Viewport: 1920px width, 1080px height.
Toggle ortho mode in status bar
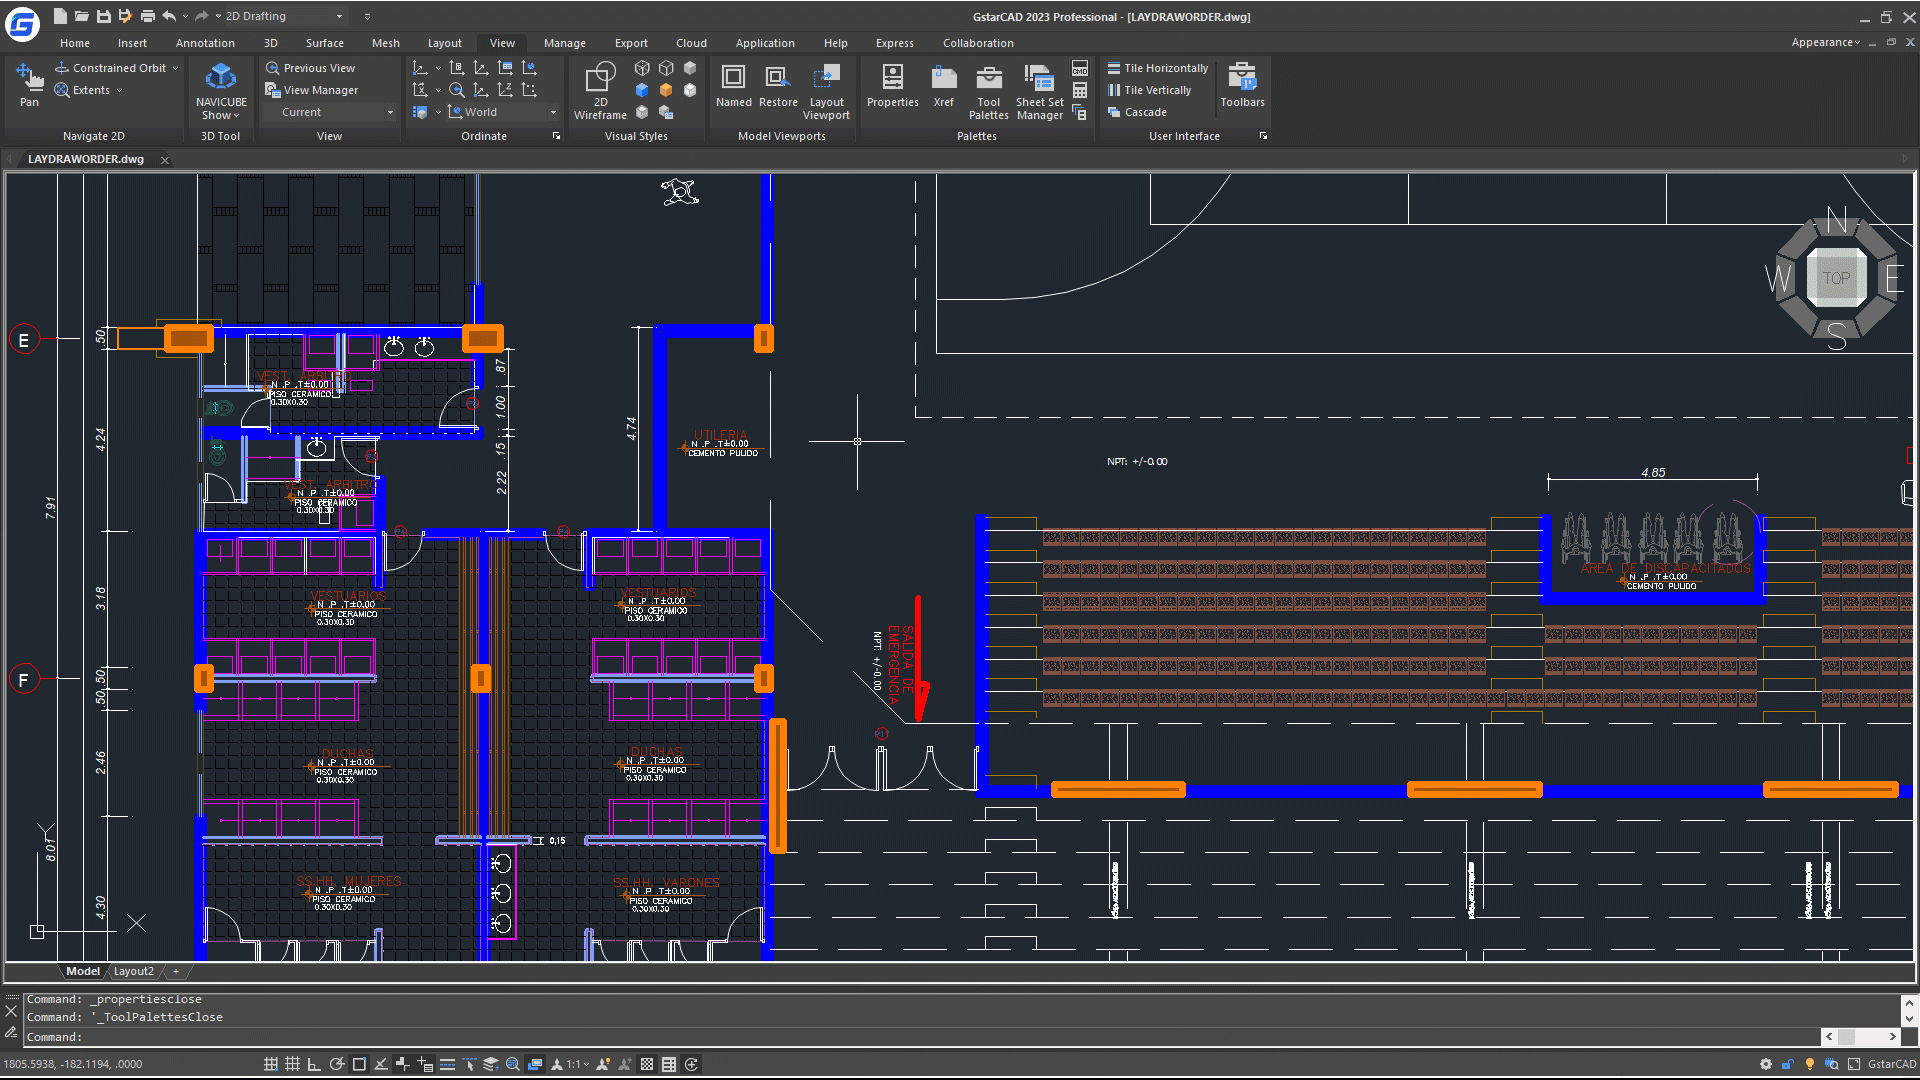(314, 1064)
